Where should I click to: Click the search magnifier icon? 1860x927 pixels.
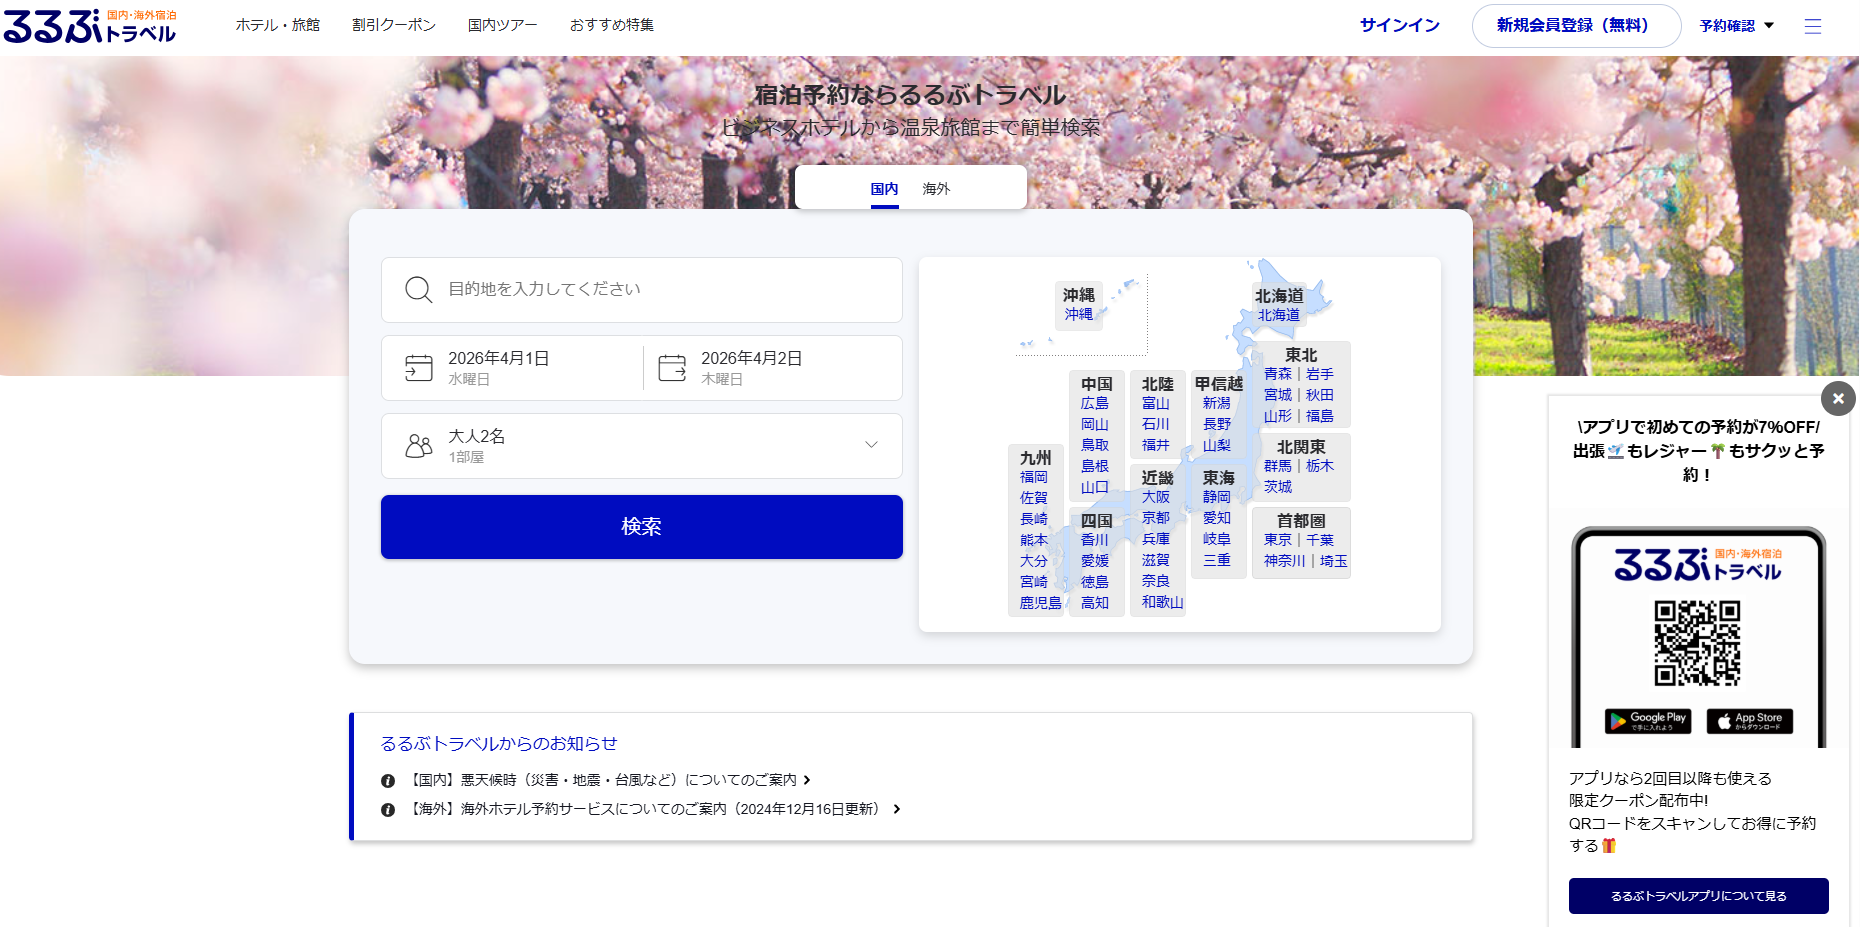tap(418, 290)
